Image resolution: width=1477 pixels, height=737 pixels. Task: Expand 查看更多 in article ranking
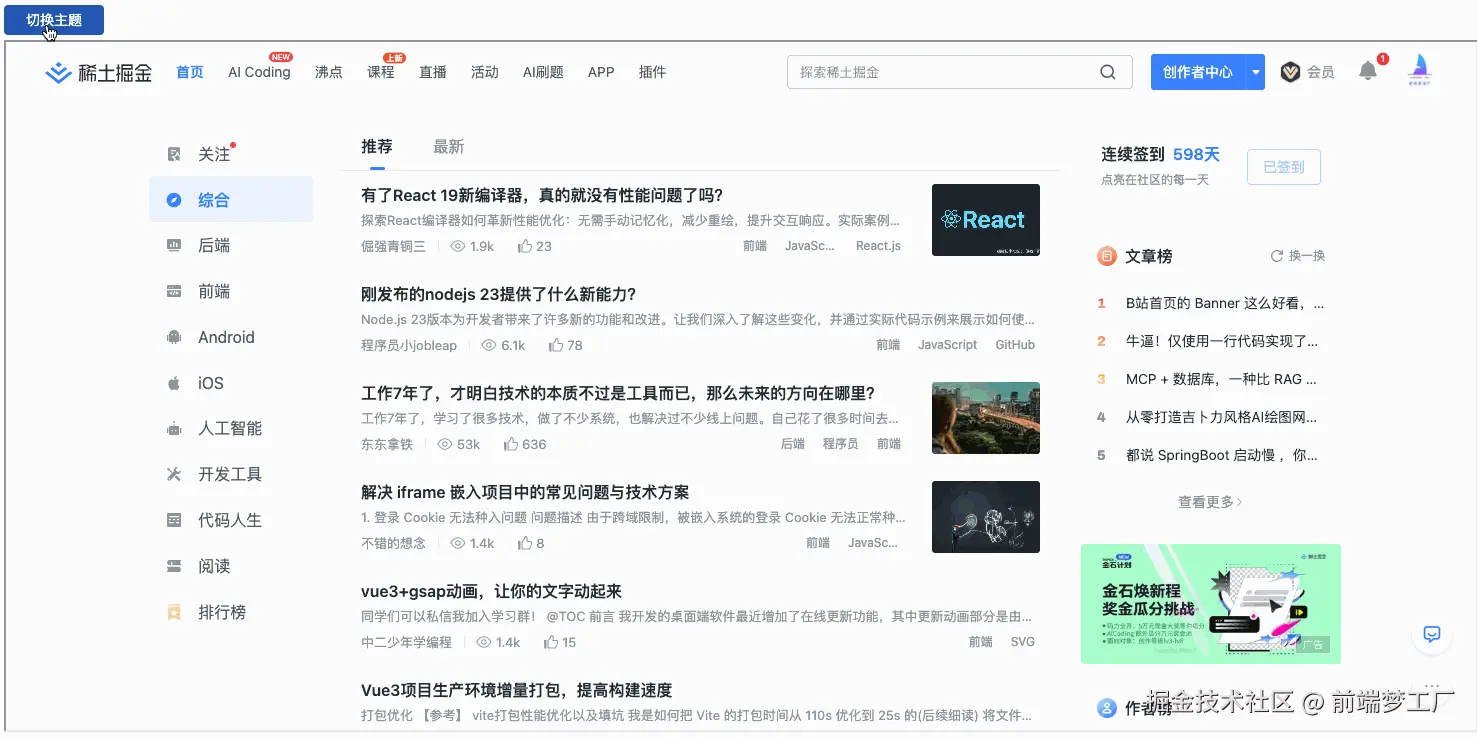1210,502
